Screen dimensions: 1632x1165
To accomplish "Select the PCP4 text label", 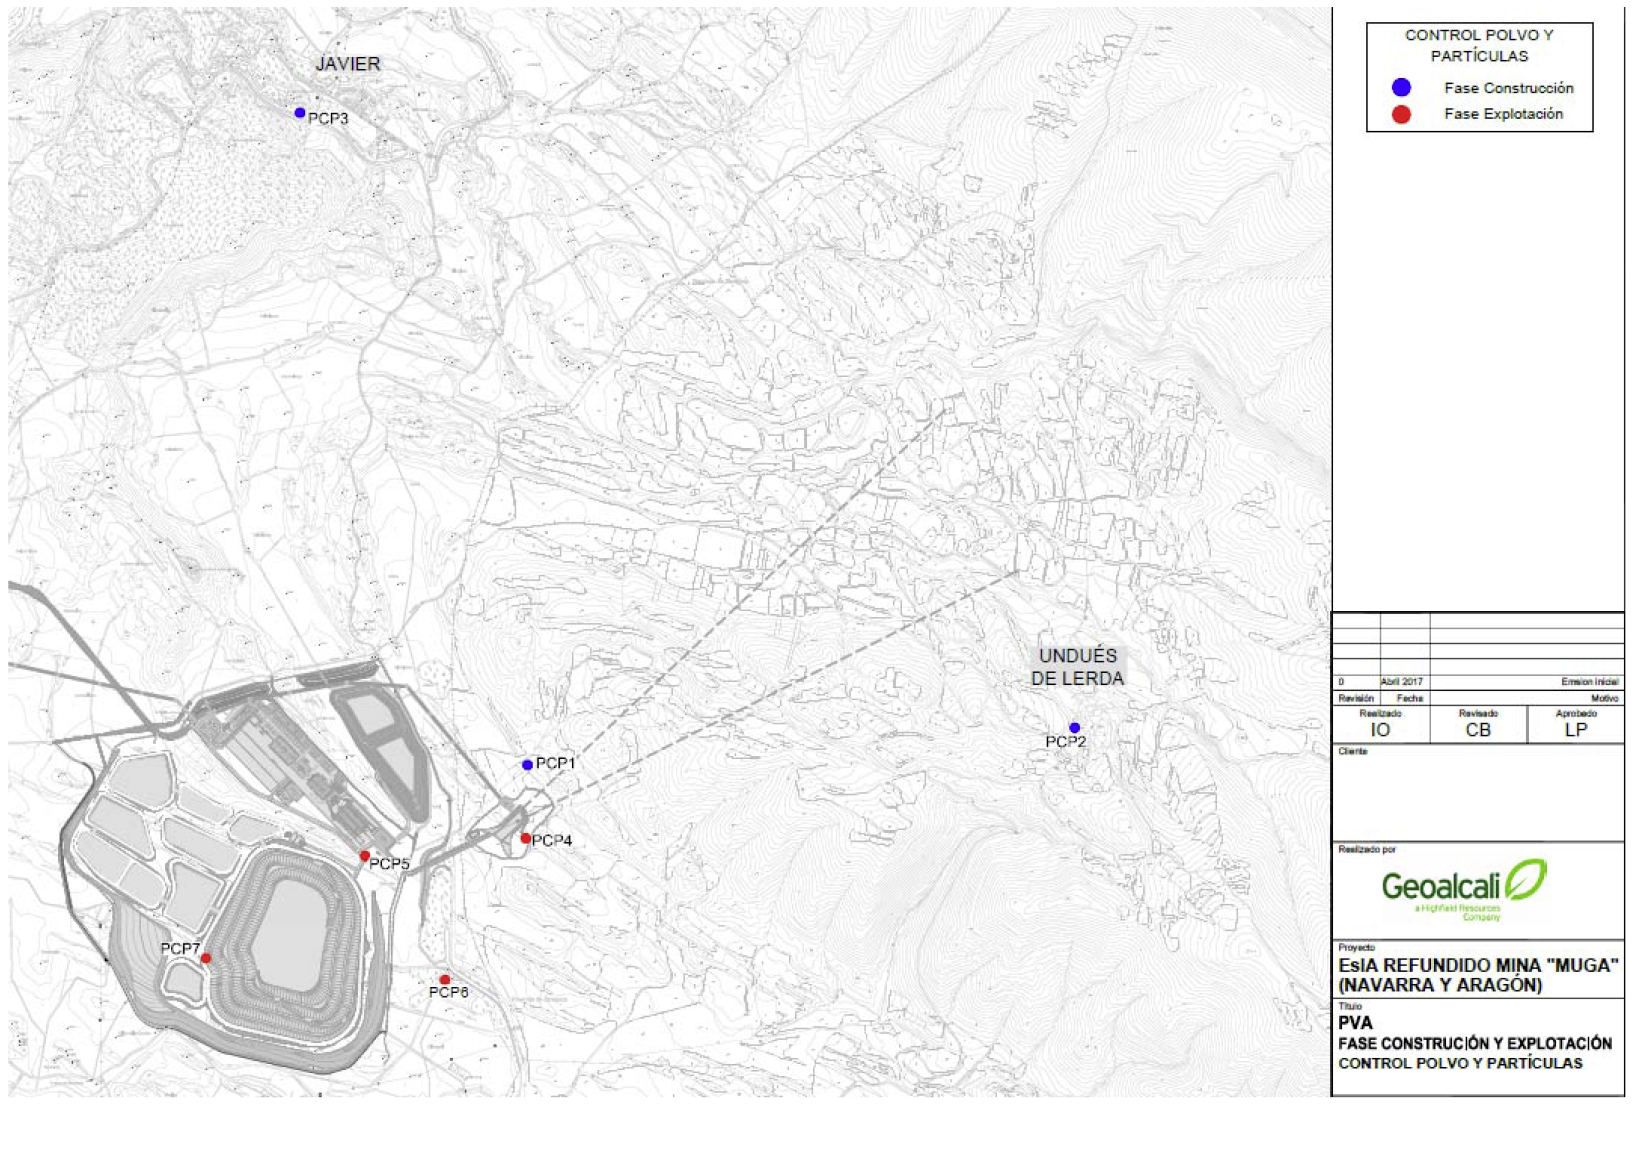I will pyautogui.click(x=552, y=840).
